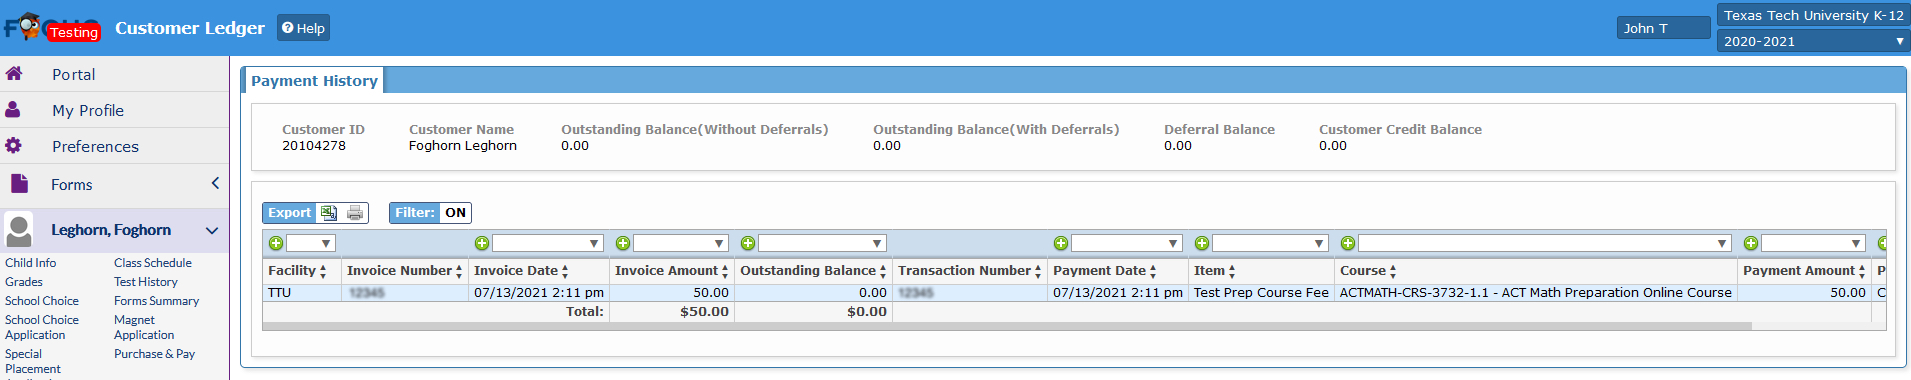Open the Forms Summary link
The width and height of the screenshot is (1911, 380).
click(156, 301)
